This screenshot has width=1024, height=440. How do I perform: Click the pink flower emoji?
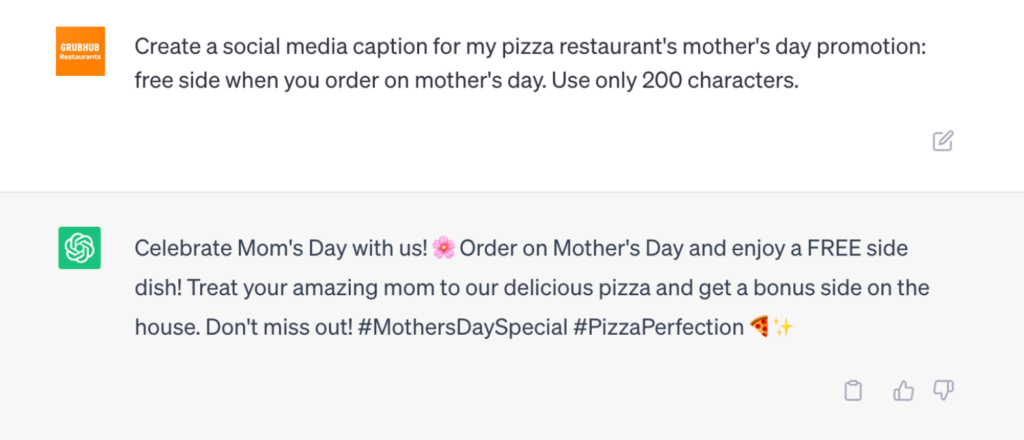(443, 248)
